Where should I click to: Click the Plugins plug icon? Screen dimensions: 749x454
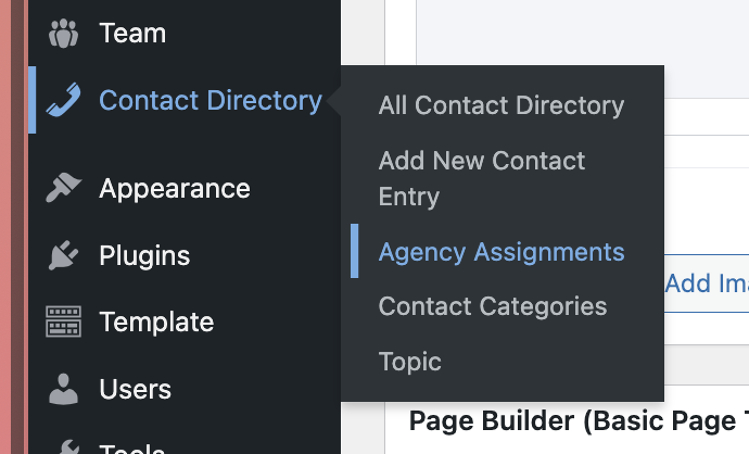click(x=63, y=255)
